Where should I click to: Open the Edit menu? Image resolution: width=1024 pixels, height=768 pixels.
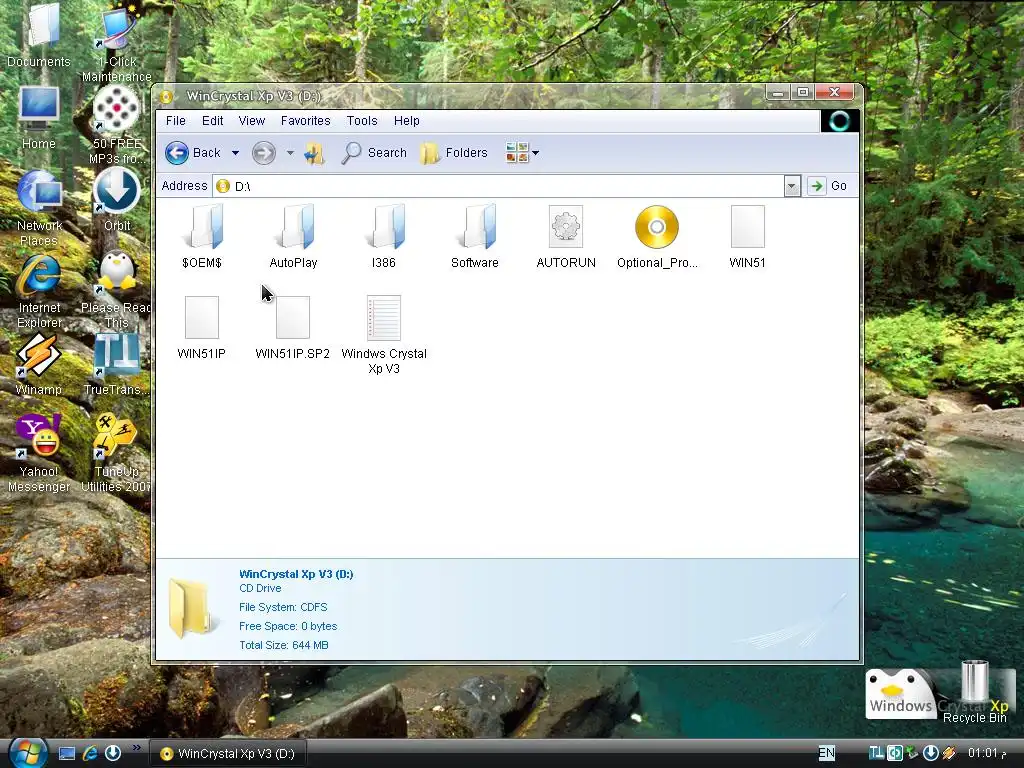[212, 121]
